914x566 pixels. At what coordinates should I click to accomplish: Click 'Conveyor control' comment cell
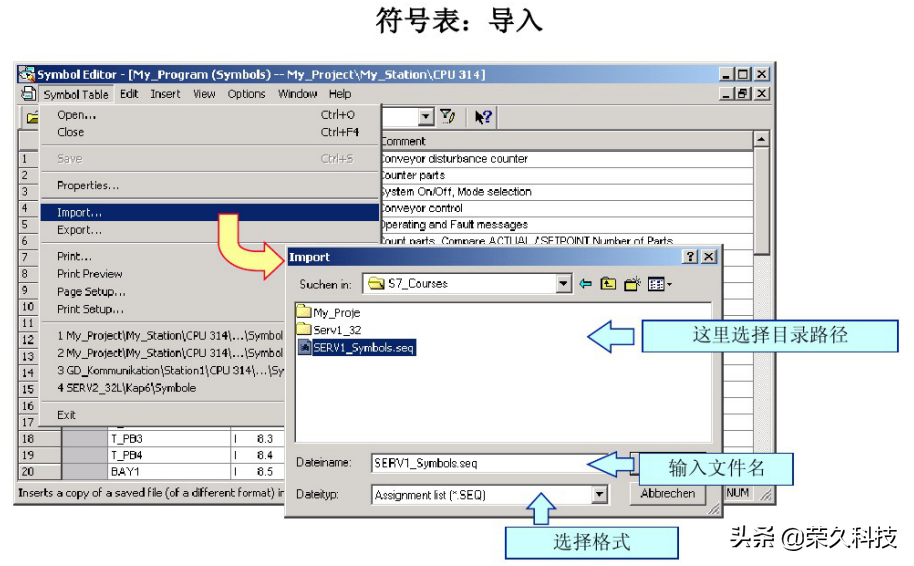565,208
